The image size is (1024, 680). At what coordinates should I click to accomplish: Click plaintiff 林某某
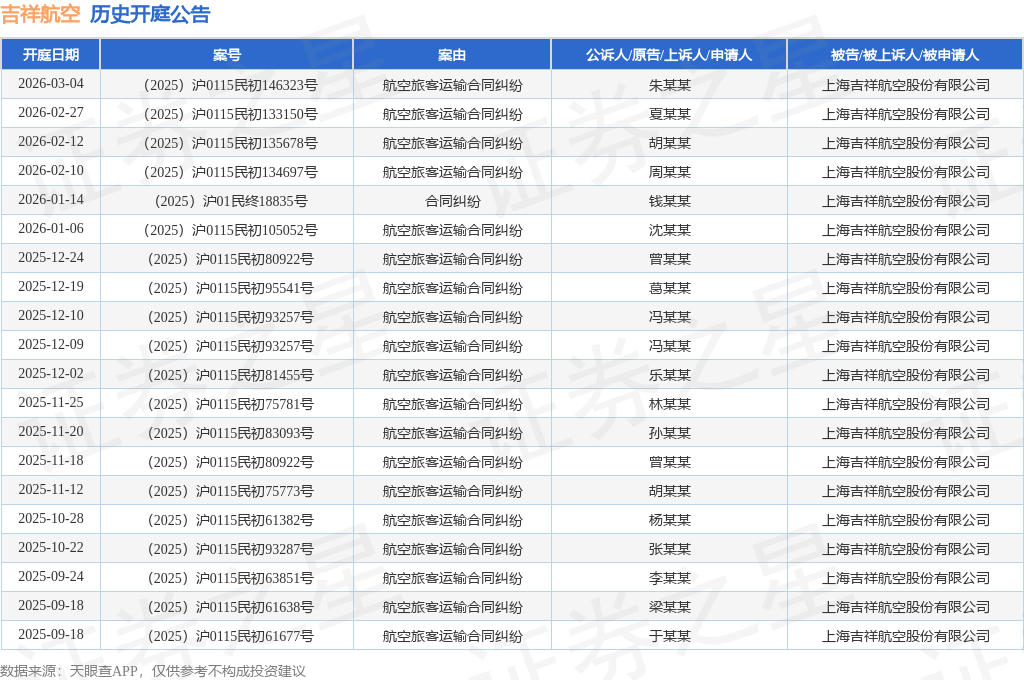(x=669, y=404)
